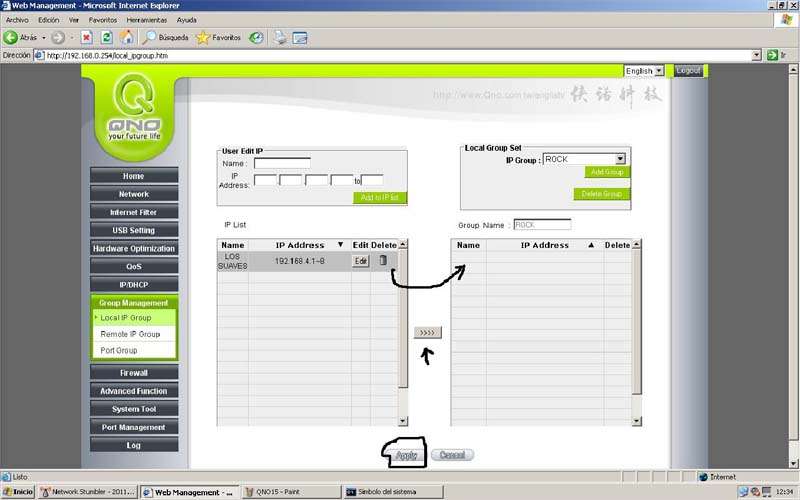Click the browser Back arrow icon
800x500 pixels.
point(12,37)
